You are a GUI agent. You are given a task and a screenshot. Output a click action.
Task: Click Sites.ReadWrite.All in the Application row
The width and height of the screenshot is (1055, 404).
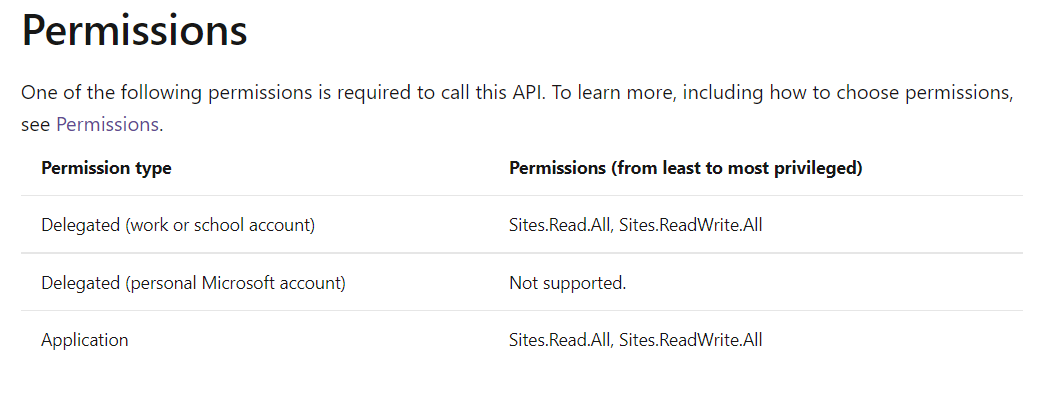tap(690, 340)
